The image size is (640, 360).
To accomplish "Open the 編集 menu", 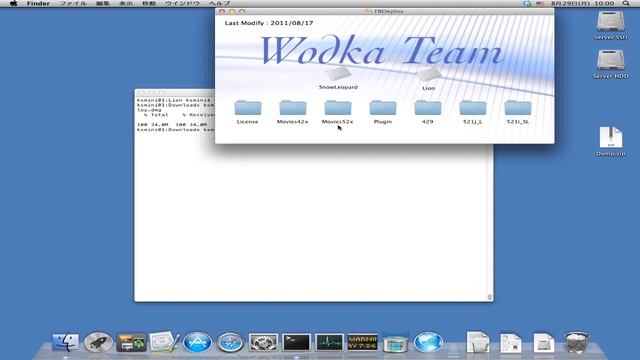I will (x=102, y=3).
